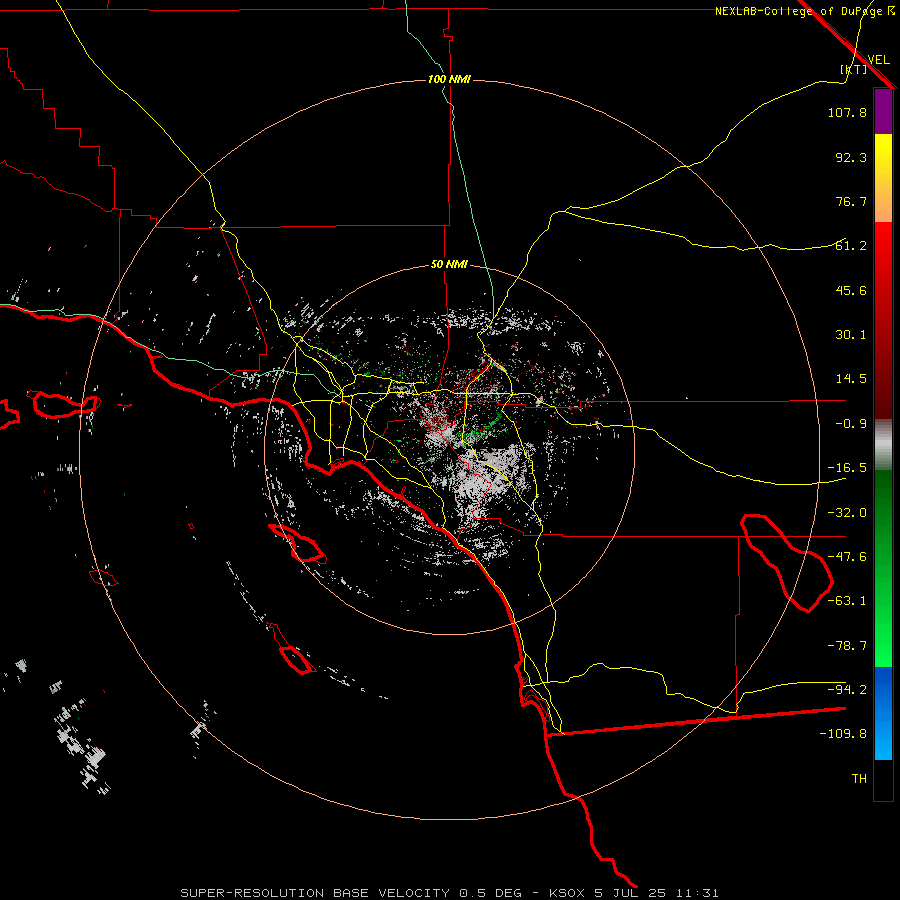Click the 107.8 velocity scale value
Screen dimensions: 900x900
[x=847, y=112]
